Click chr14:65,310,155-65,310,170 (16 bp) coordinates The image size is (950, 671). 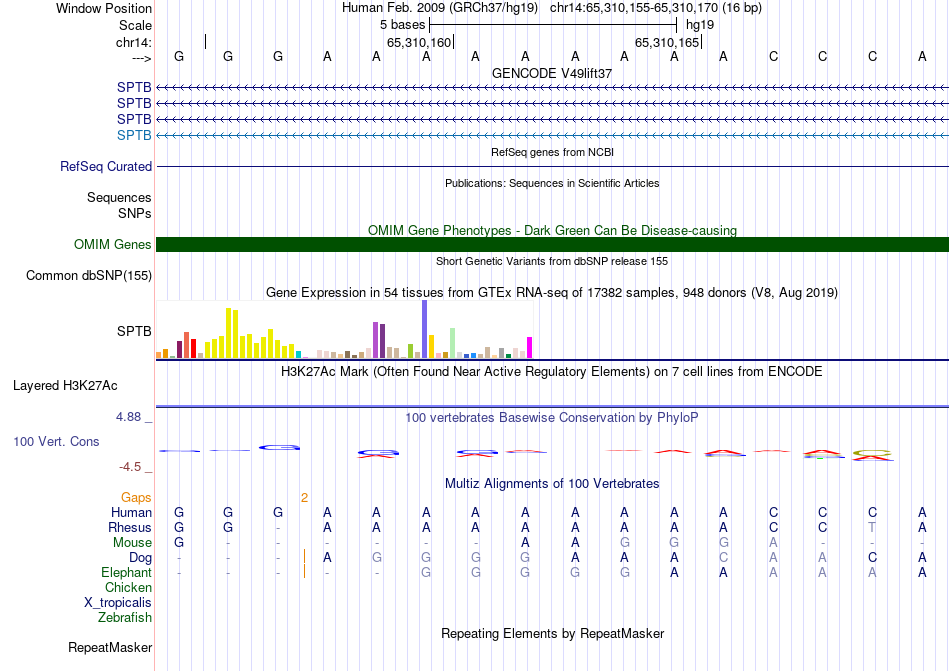656,8
